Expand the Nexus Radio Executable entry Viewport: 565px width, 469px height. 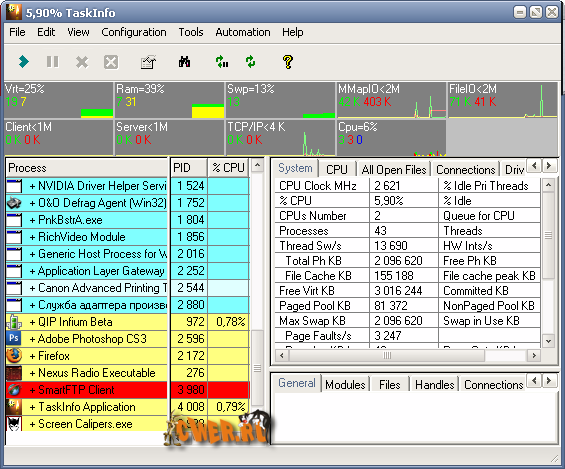32,373
